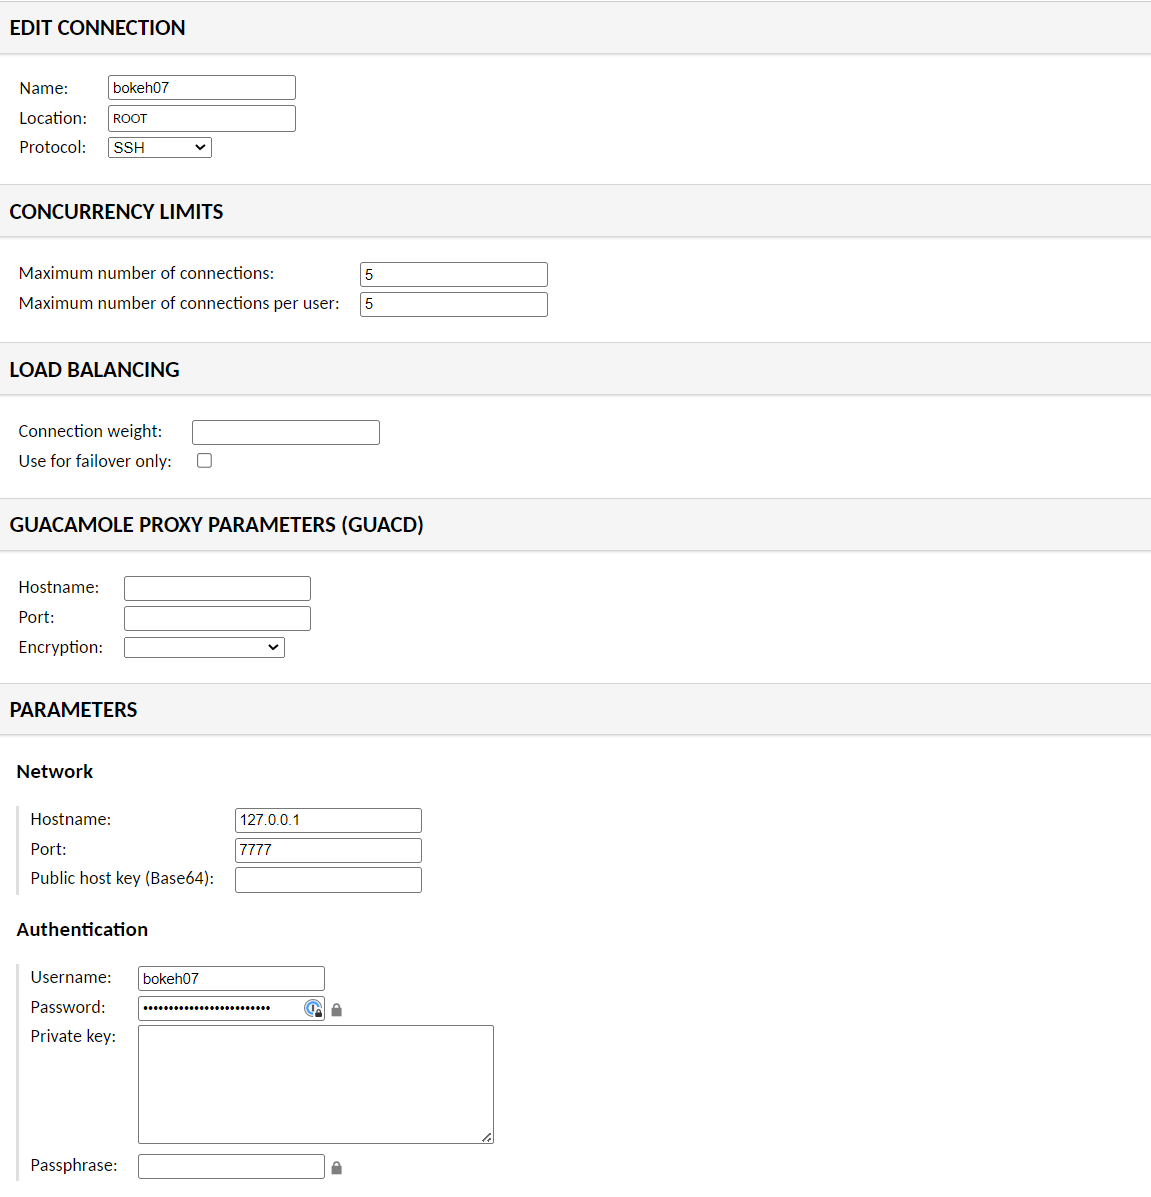Viewport: 1151px width, 1197px height.
Task: Click inside the Private key text area
Action: tap(315, 1084)
